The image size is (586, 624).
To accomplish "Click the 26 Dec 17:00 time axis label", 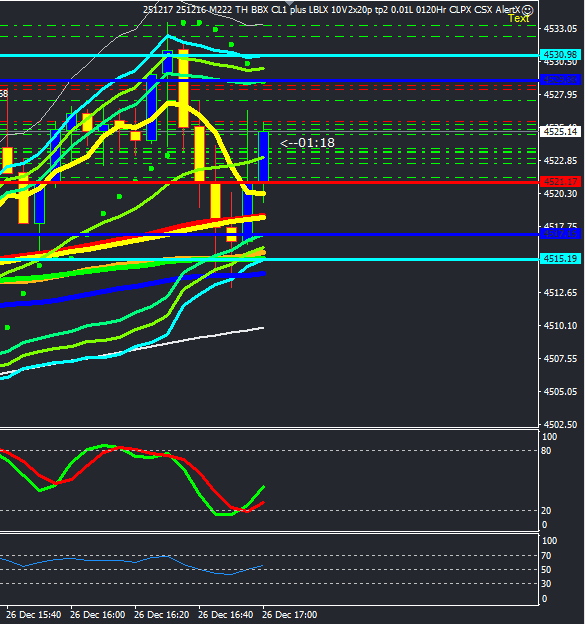I will point(289,614).
